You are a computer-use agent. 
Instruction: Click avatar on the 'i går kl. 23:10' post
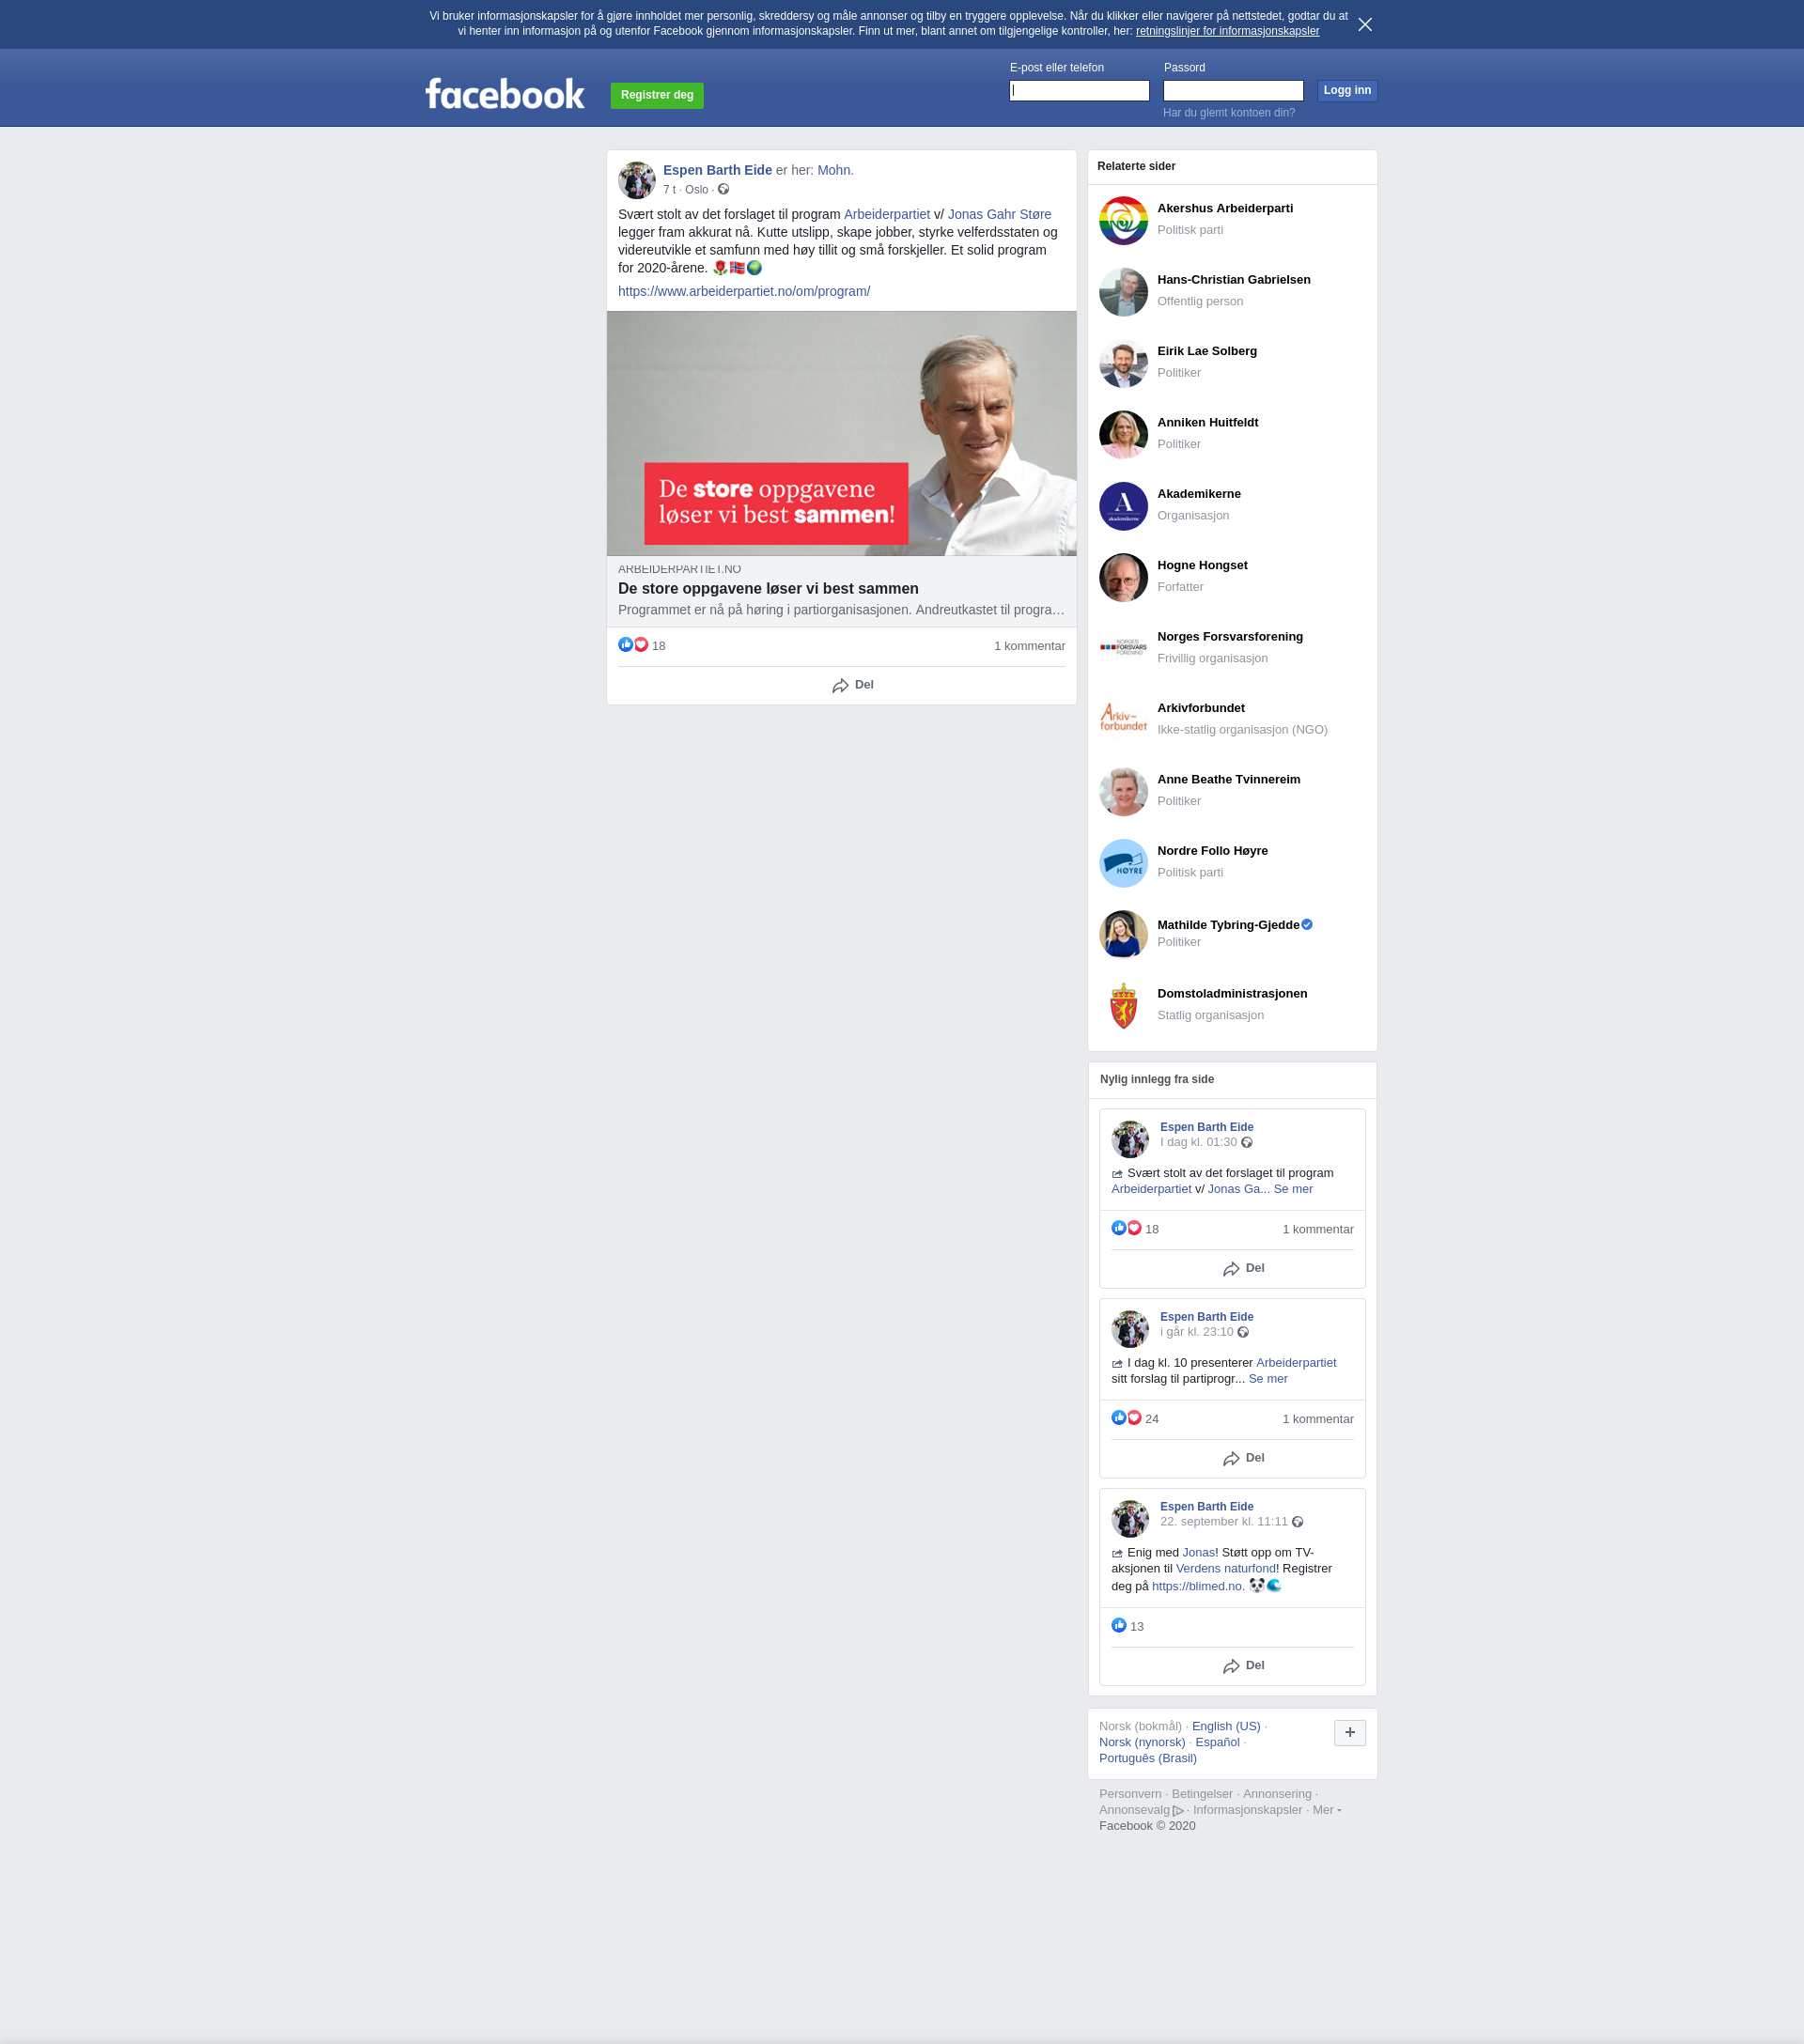coord(1130,1329)
